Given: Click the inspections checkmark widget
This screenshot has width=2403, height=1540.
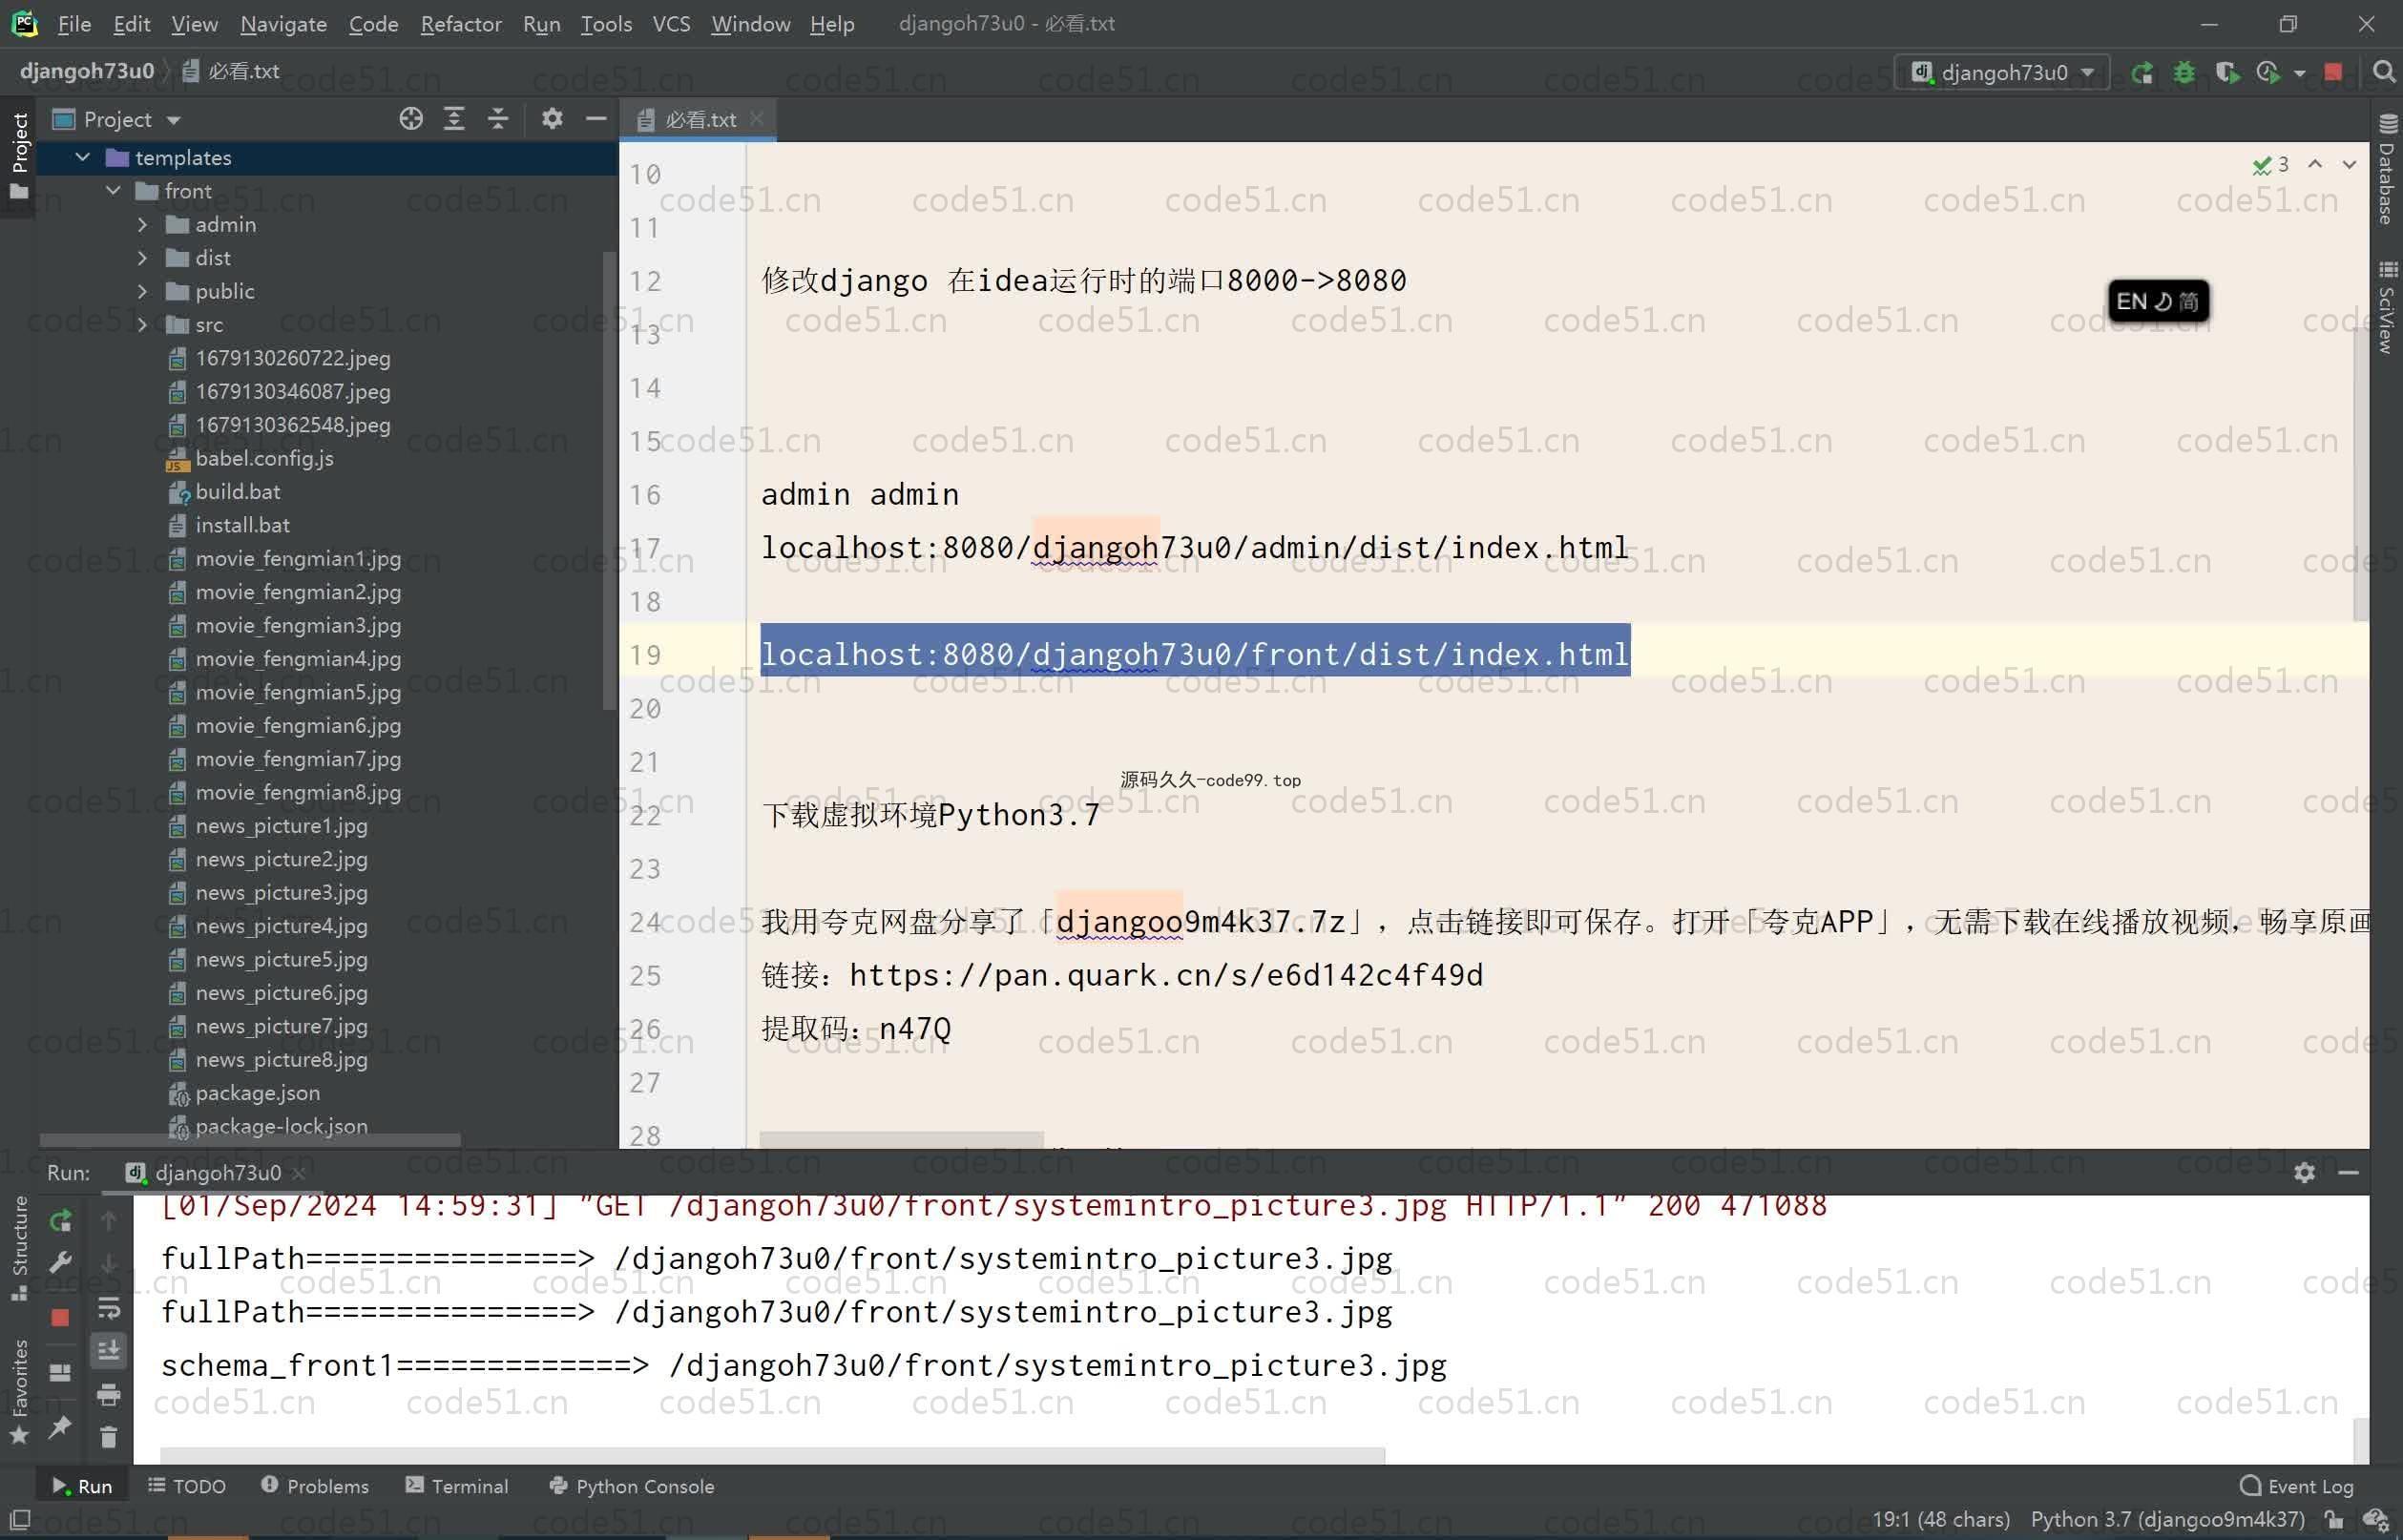Looking at the screenshot, I should [x=2270, y=165].
